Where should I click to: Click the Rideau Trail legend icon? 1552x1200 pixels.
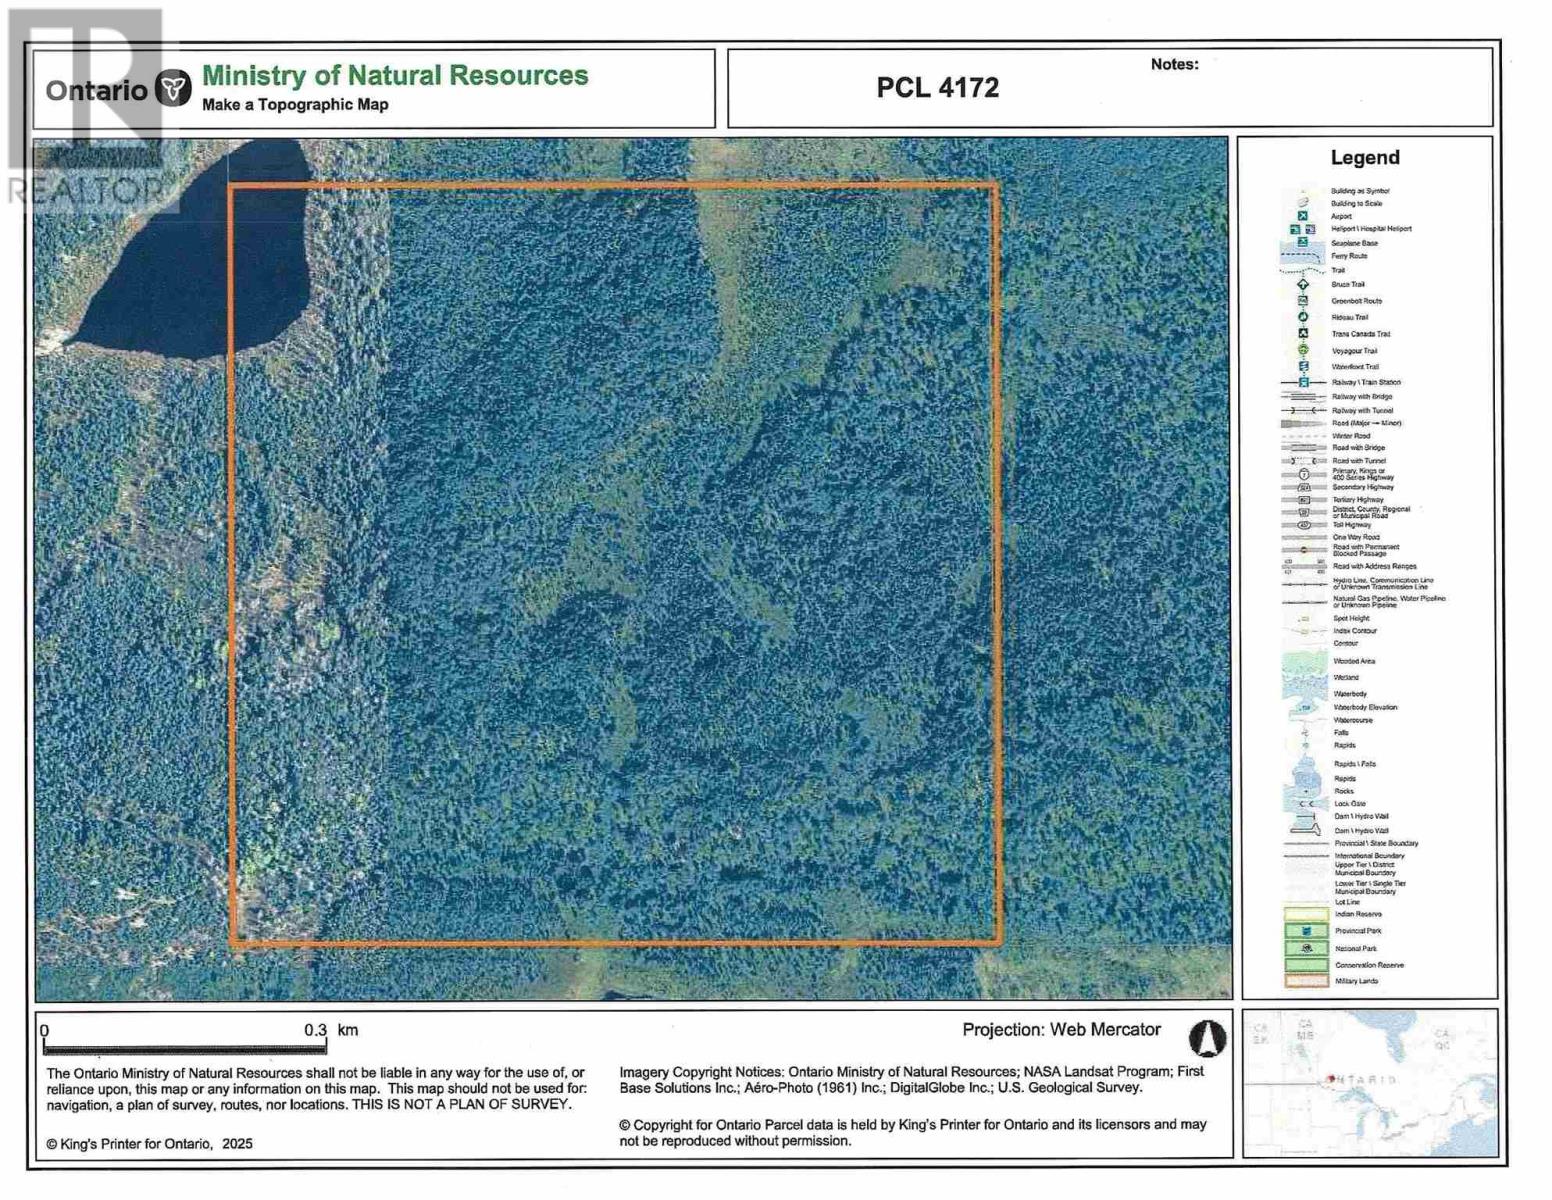point(1303,315)
